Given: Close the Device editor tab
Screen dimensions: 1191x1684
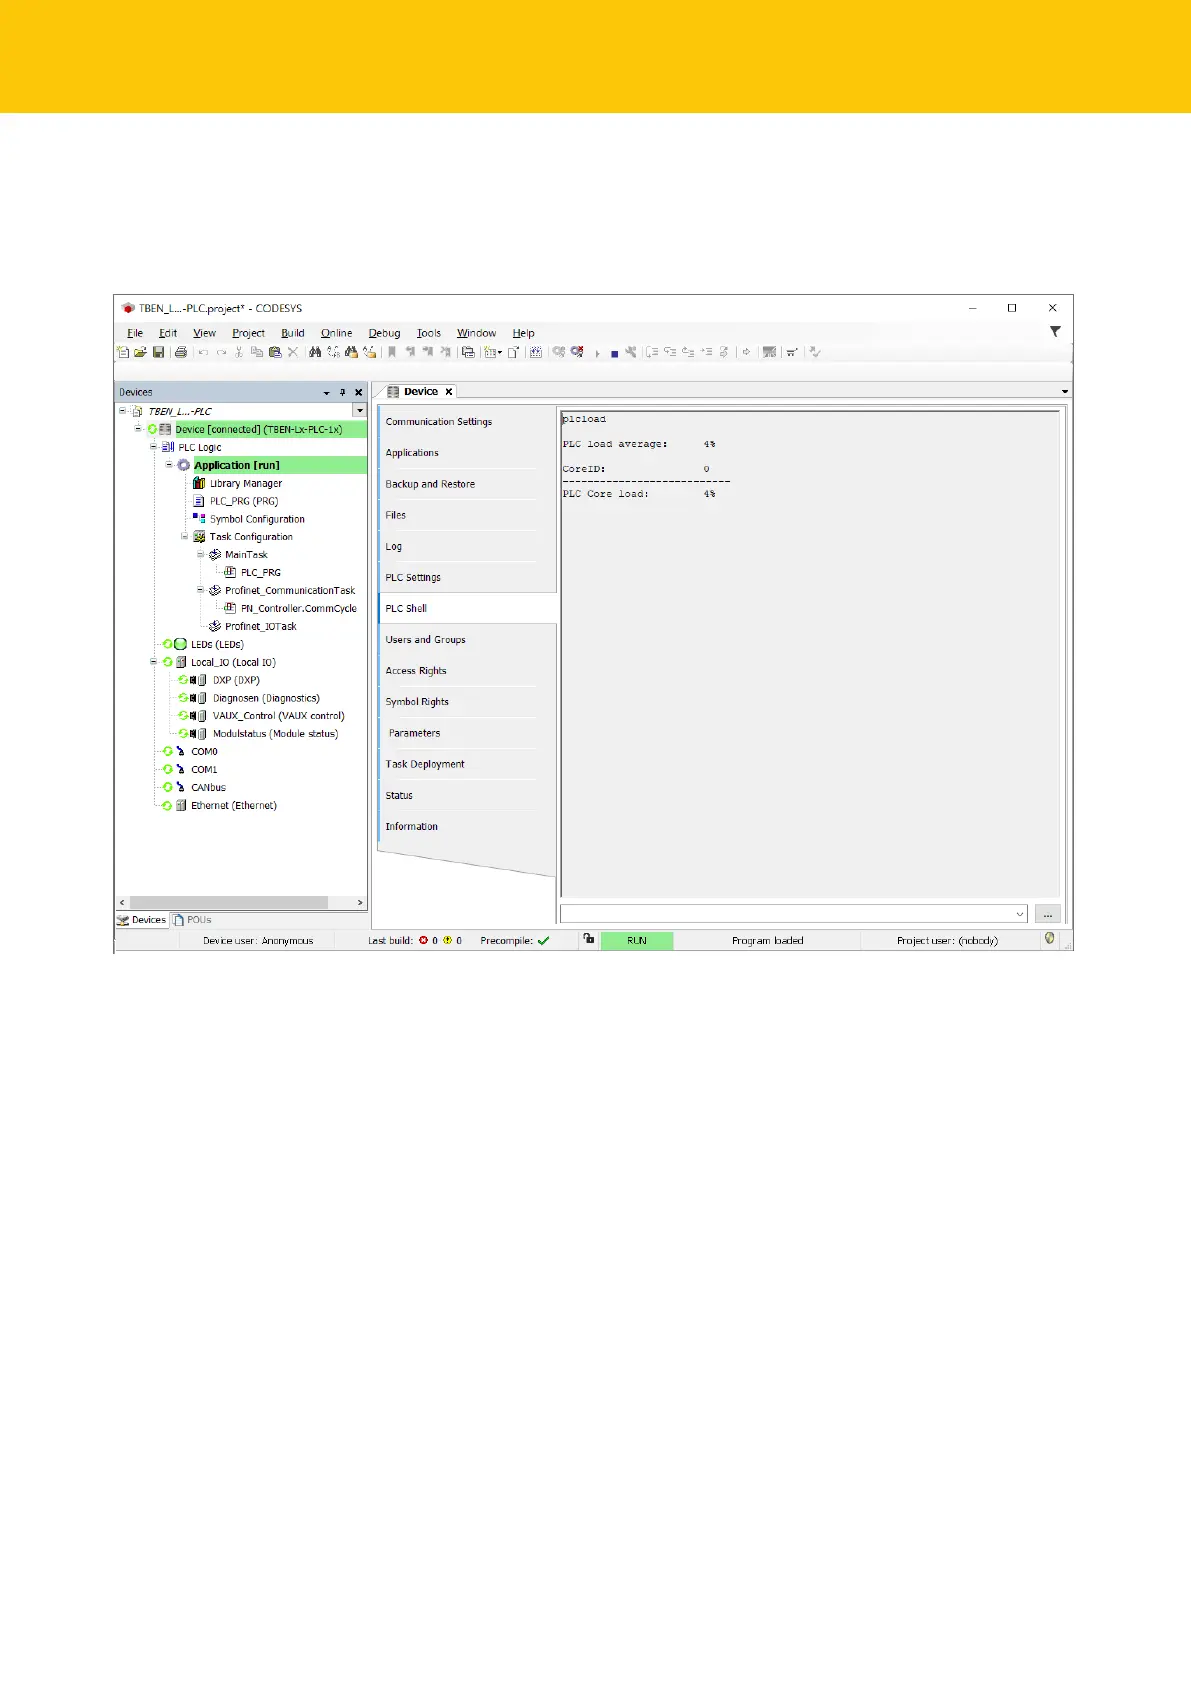Looking at the screenshot, I should pos(449,392).
